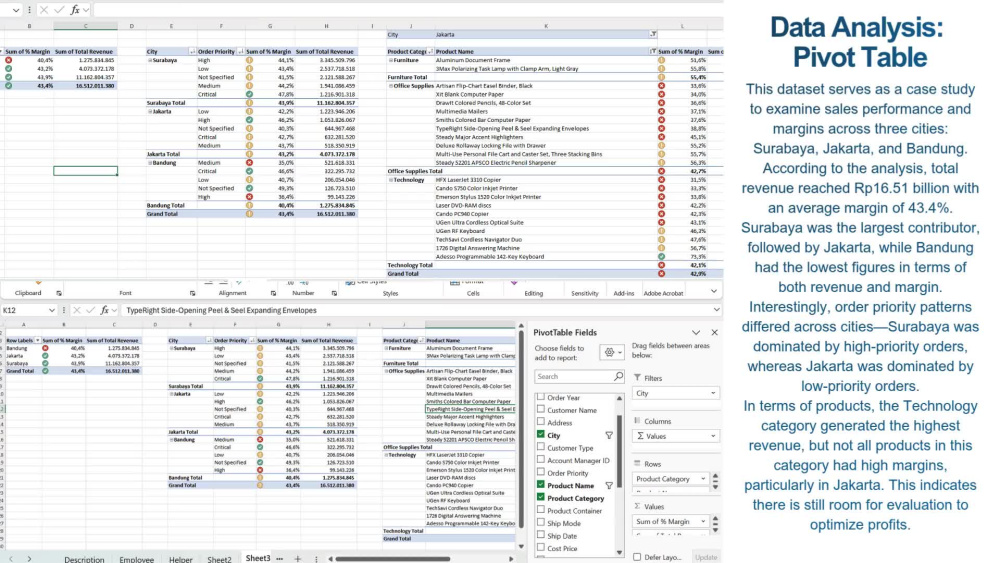Uncheck the Product Category field
1000x563 pixels.
tap(541, 497)
